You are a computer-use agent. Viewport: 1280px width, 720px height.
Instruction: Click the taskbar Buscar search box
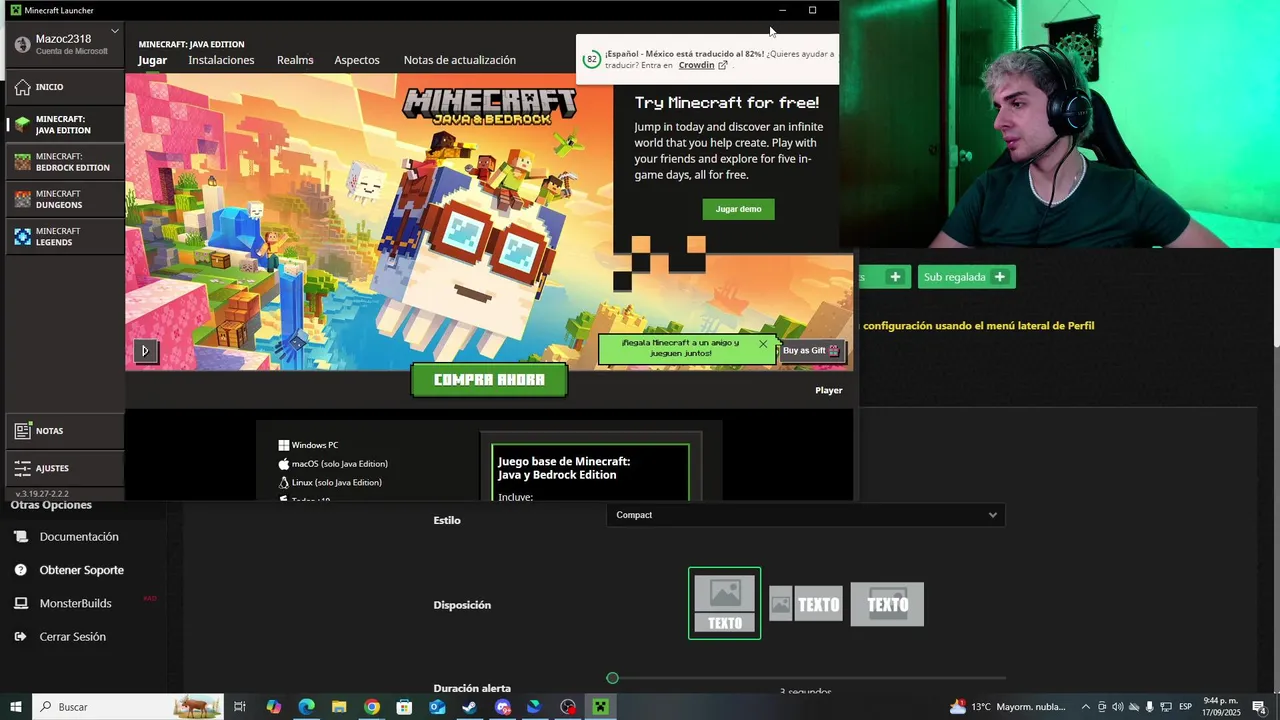[128, 707]
